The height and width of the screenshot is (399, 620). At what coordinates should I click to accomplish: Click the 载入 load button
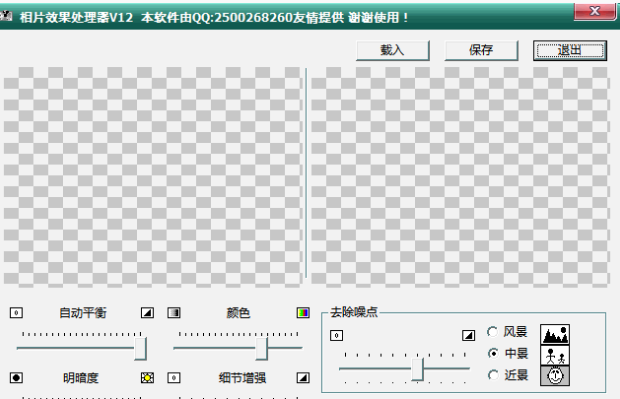tap(393, 50)
